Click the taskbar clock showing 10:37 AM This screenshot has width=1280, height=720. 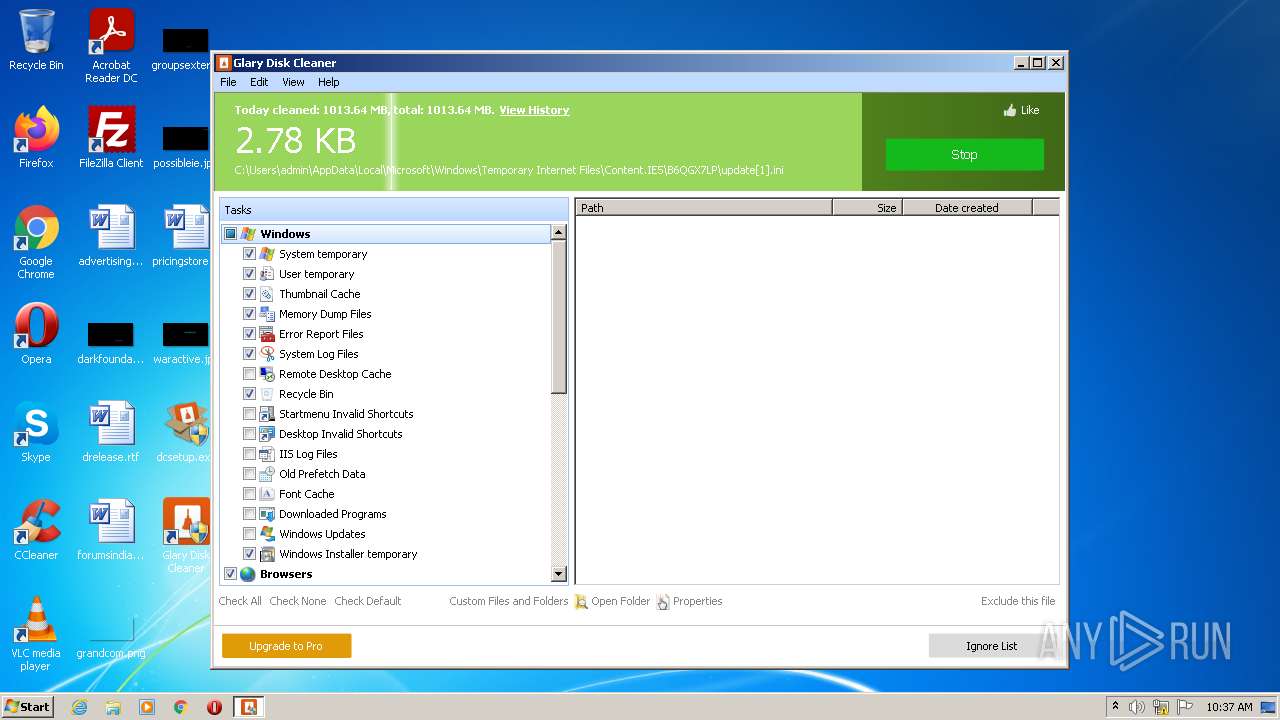(1229, 707)
